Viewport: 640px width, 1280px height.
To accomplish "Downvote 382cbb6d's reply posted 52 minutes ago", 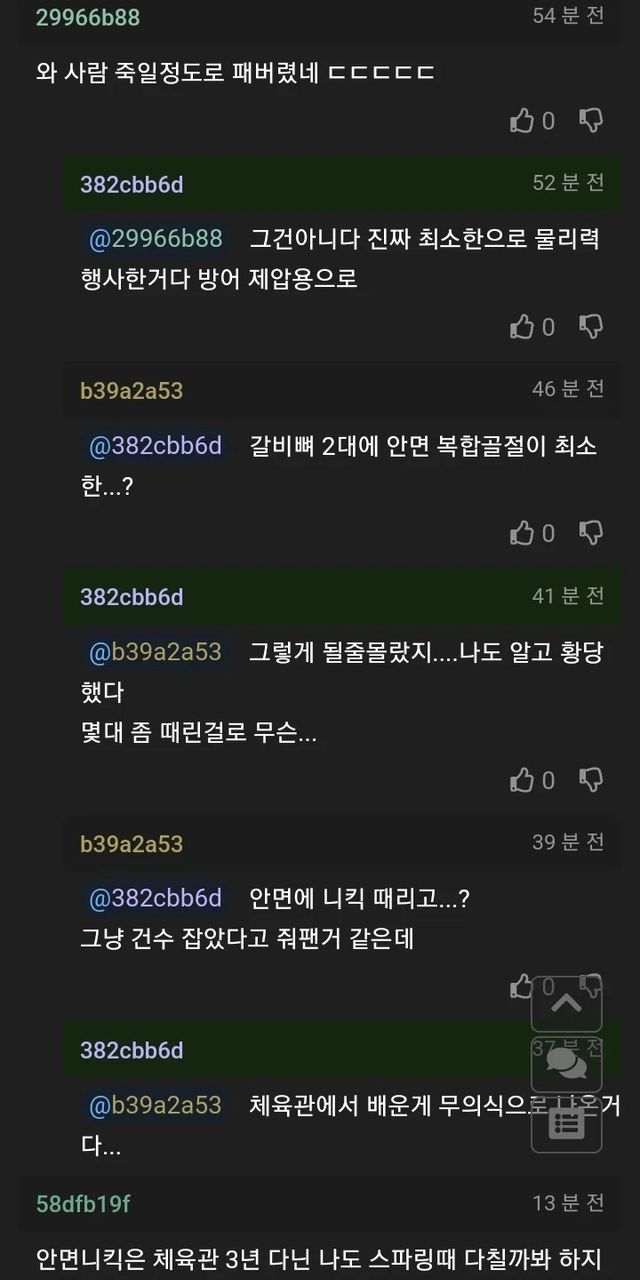I will point(591,327).
